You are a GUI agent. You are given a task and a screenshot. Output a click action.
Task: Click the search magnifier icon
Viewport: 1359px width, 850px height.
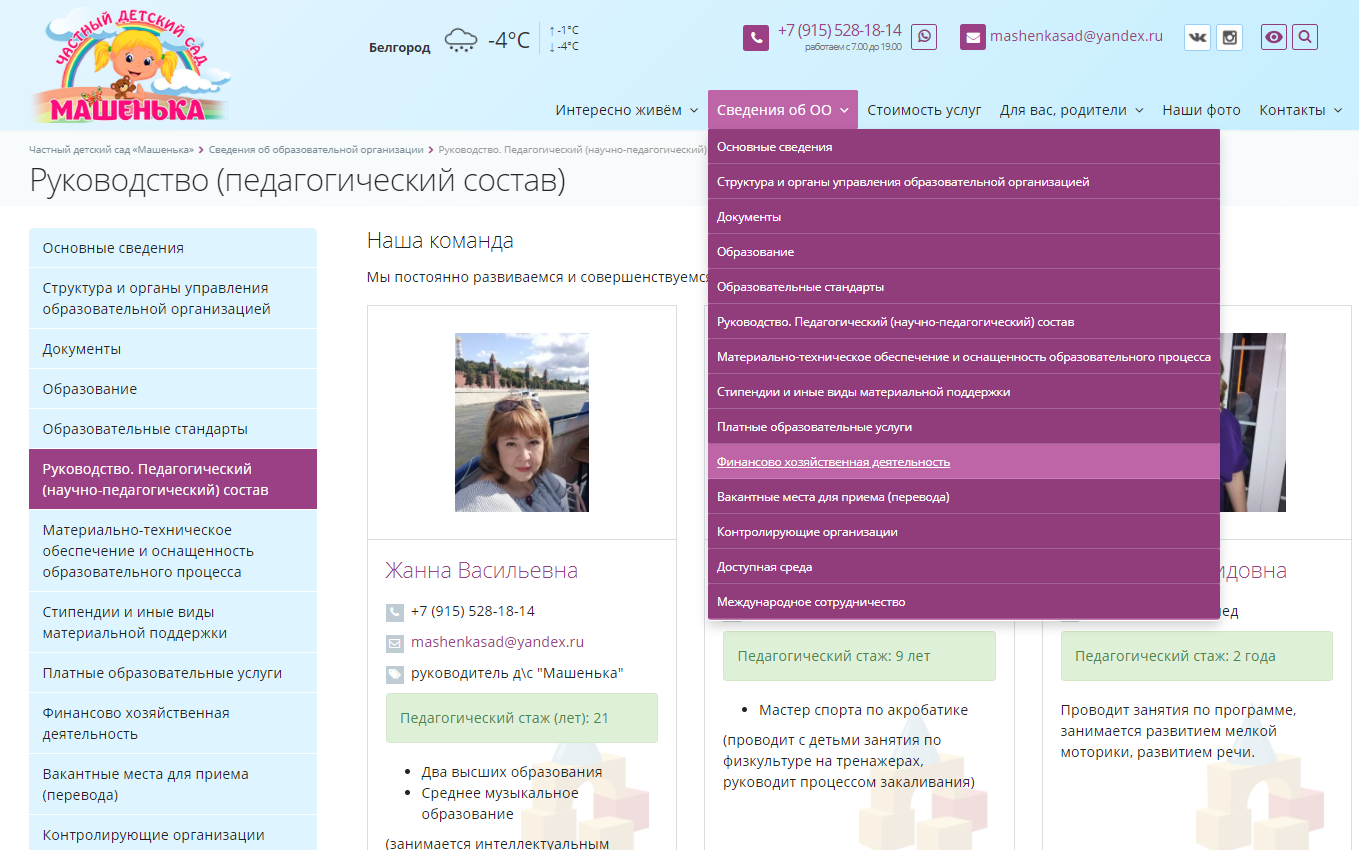click(1304, 38)
